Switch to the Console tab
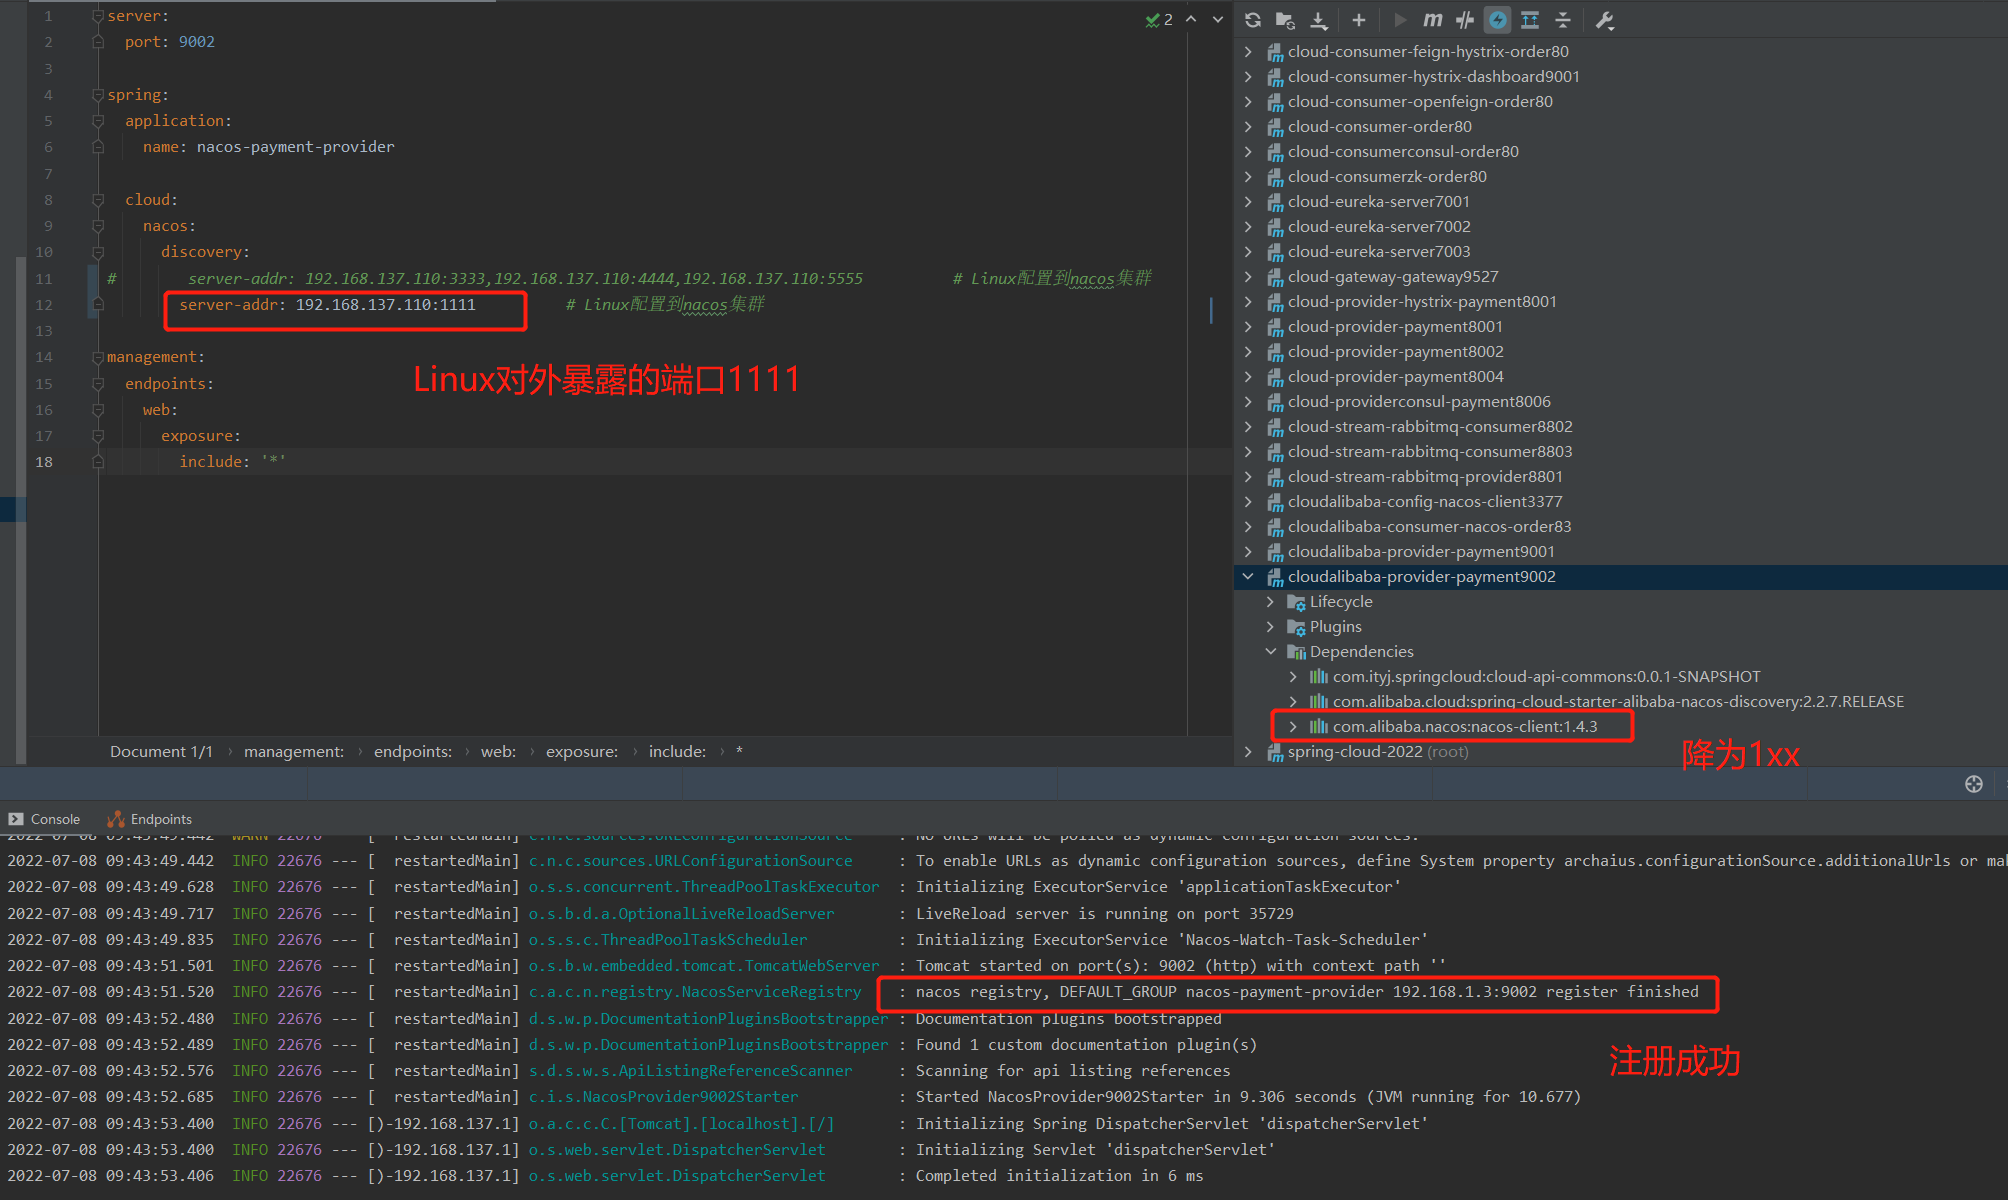This screenshot has height=1200, width=2008. point(45,819)
